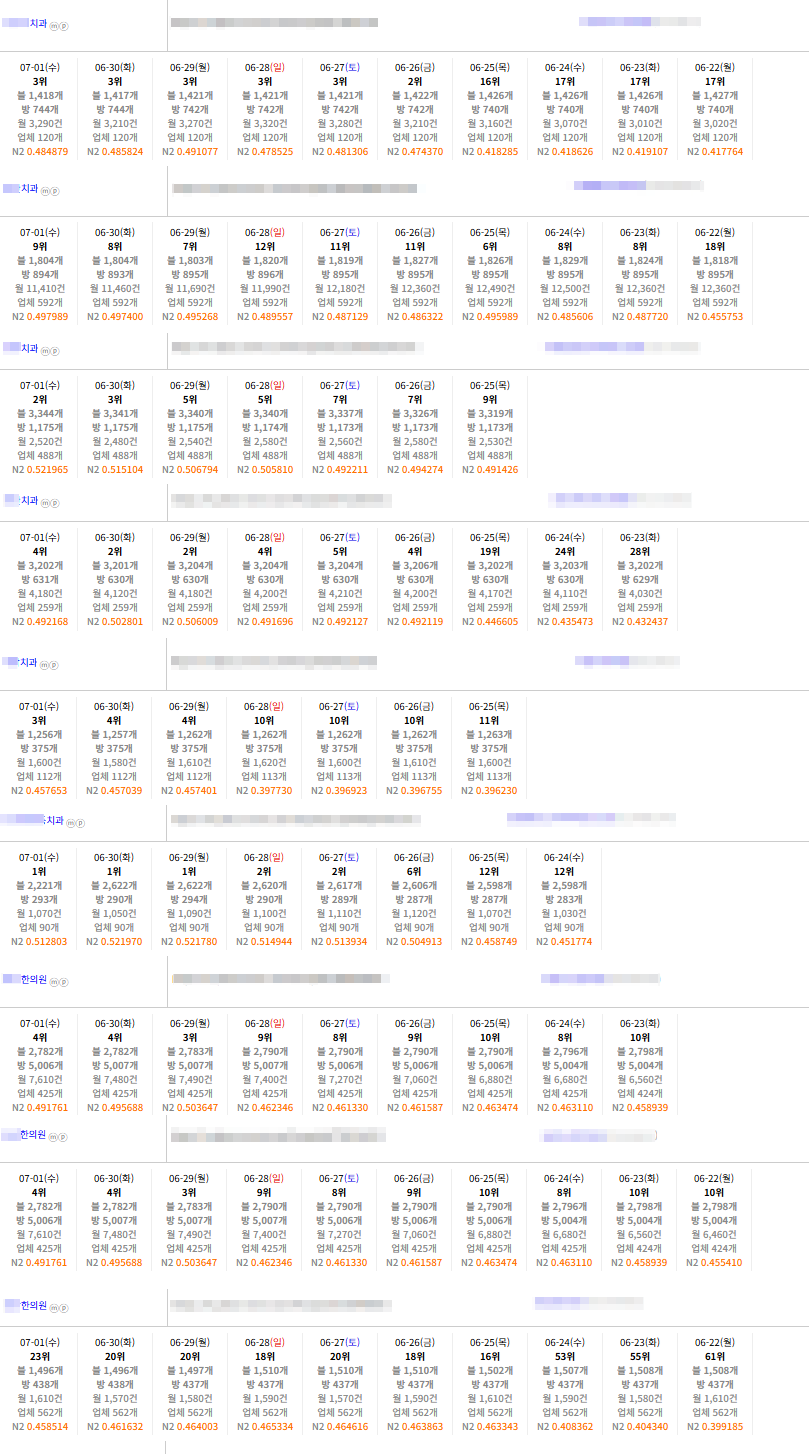Image resolution: width=809 pixels, height=1454 pixels.
Task: Click the N2 0.455410 value
Action: point(714,1263)
